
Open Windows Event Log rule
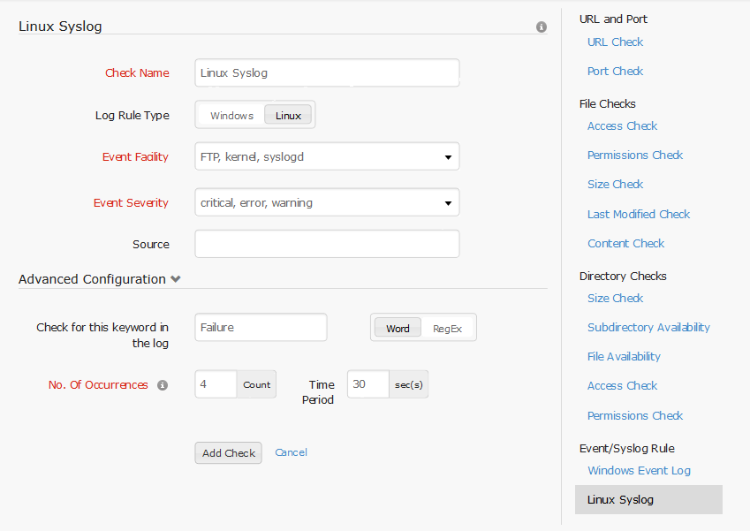[638, 470]
